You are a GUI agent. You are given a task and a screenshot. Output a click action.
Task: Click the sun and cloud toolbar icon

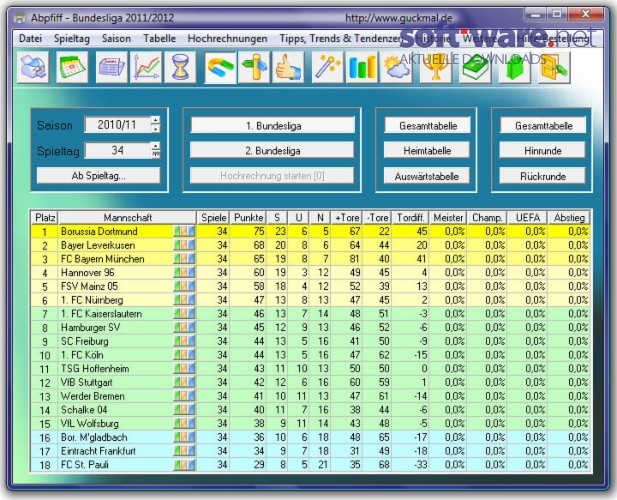(396, 67)
